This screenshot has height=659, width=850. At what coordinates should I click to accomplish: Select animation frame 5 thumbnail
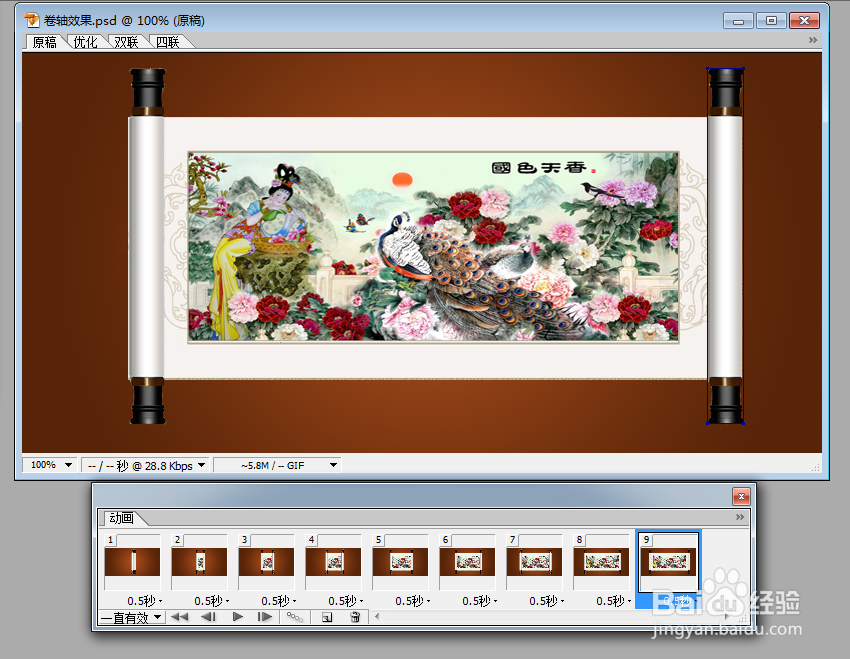click(400, 562)
